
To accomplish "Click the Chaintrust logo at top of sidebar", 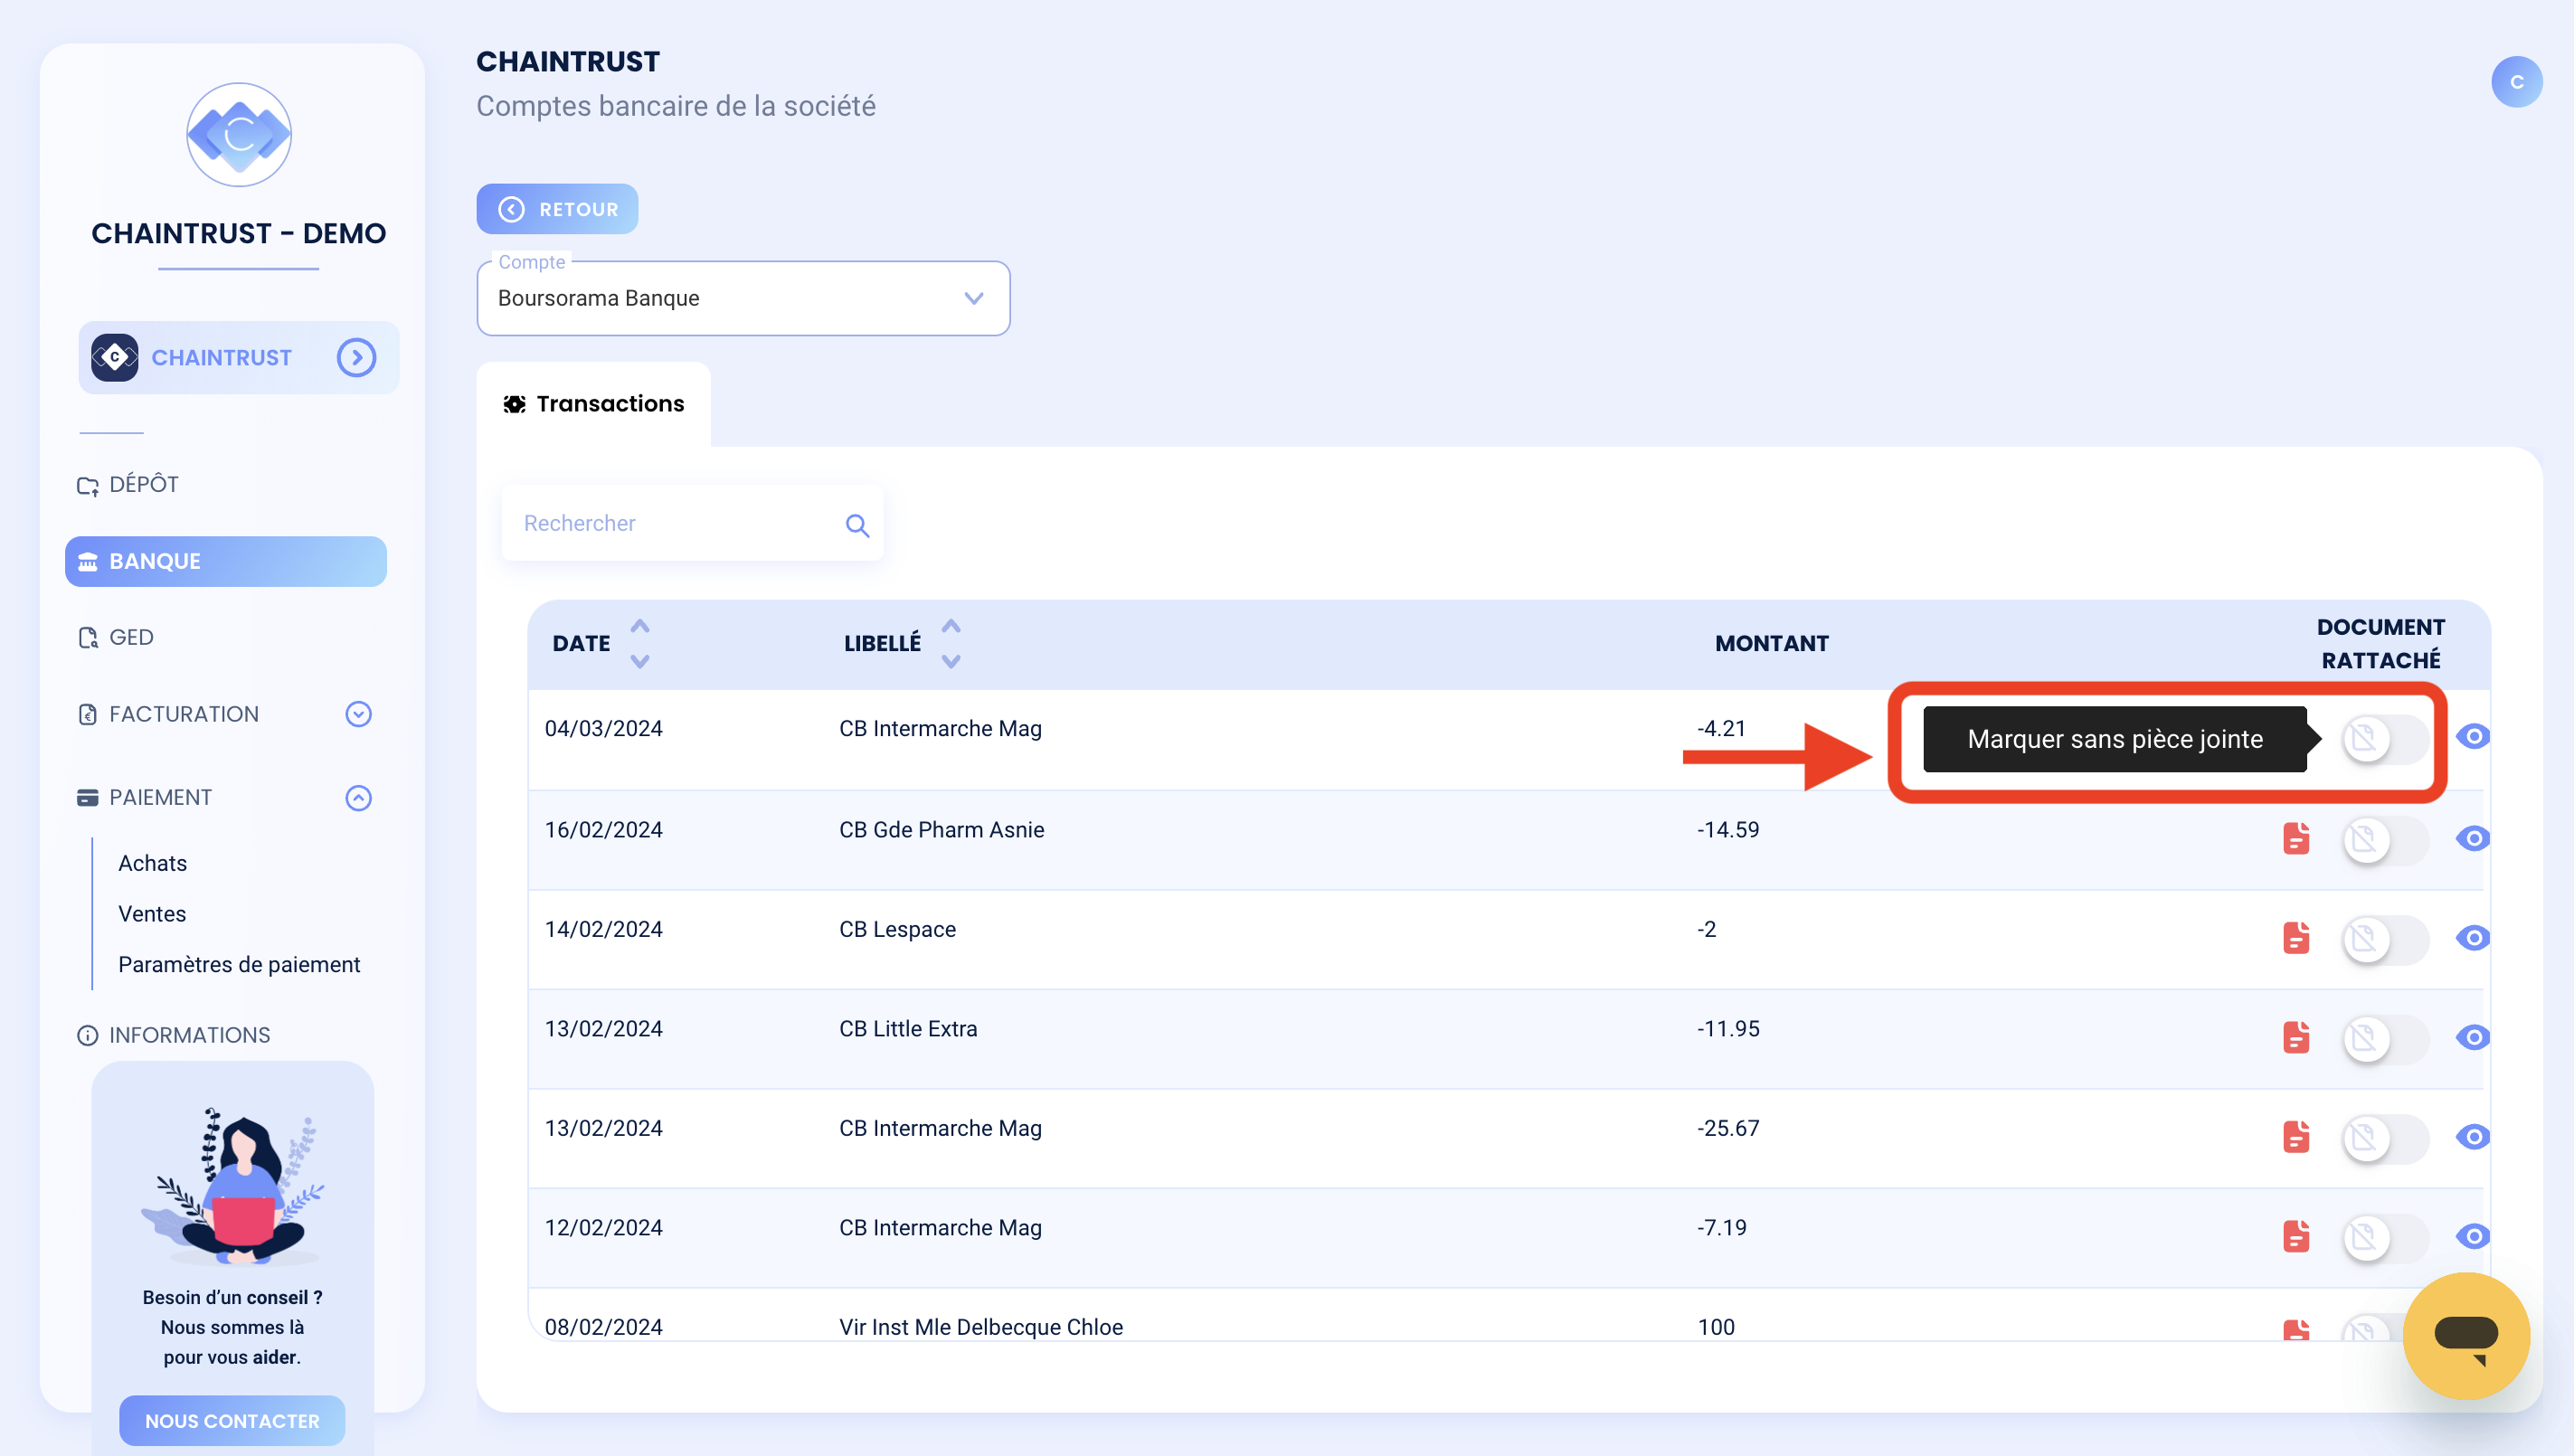I will (239, 135).
